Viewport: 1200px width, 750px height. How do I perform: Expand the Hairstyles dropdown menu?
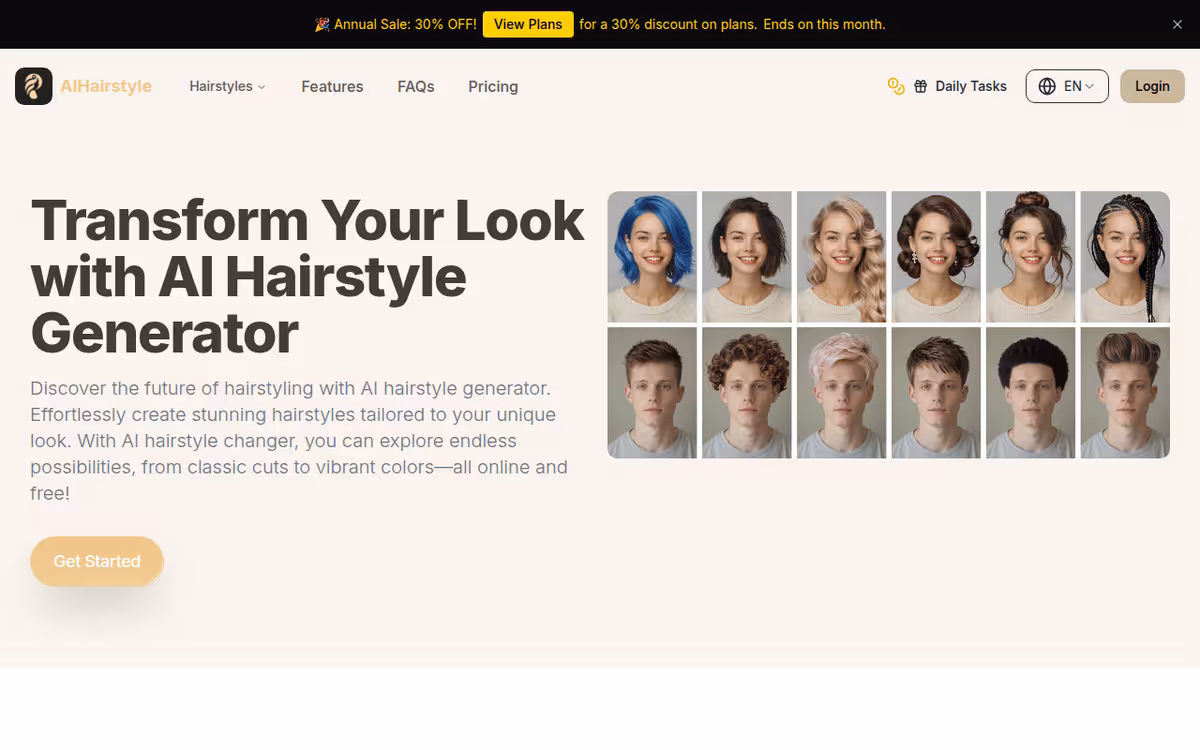tap(227, 86)
